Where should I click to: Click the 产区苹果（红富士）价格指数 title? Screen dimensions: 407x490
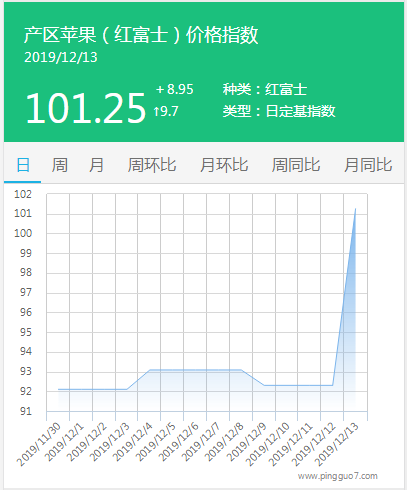pos(141,35)
